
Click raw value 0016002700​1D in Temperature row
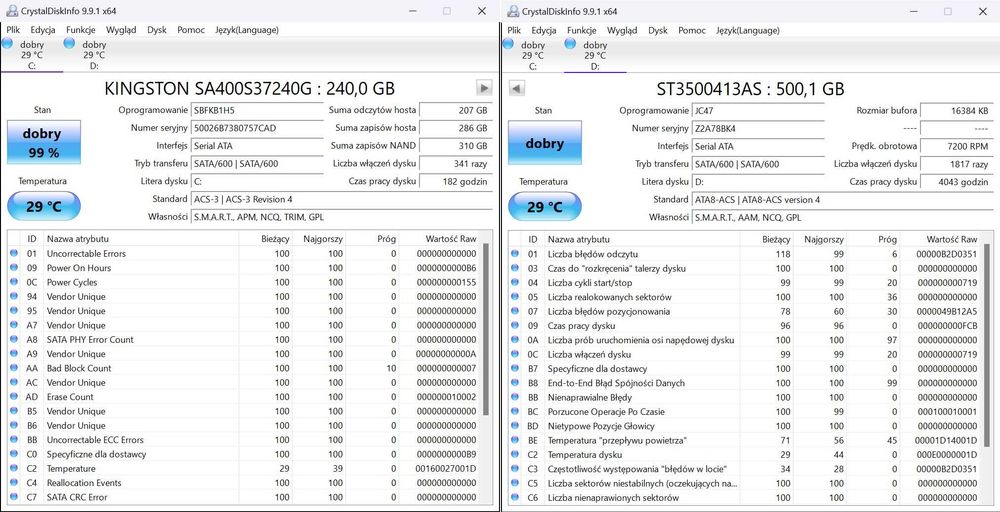click(446, 469)
